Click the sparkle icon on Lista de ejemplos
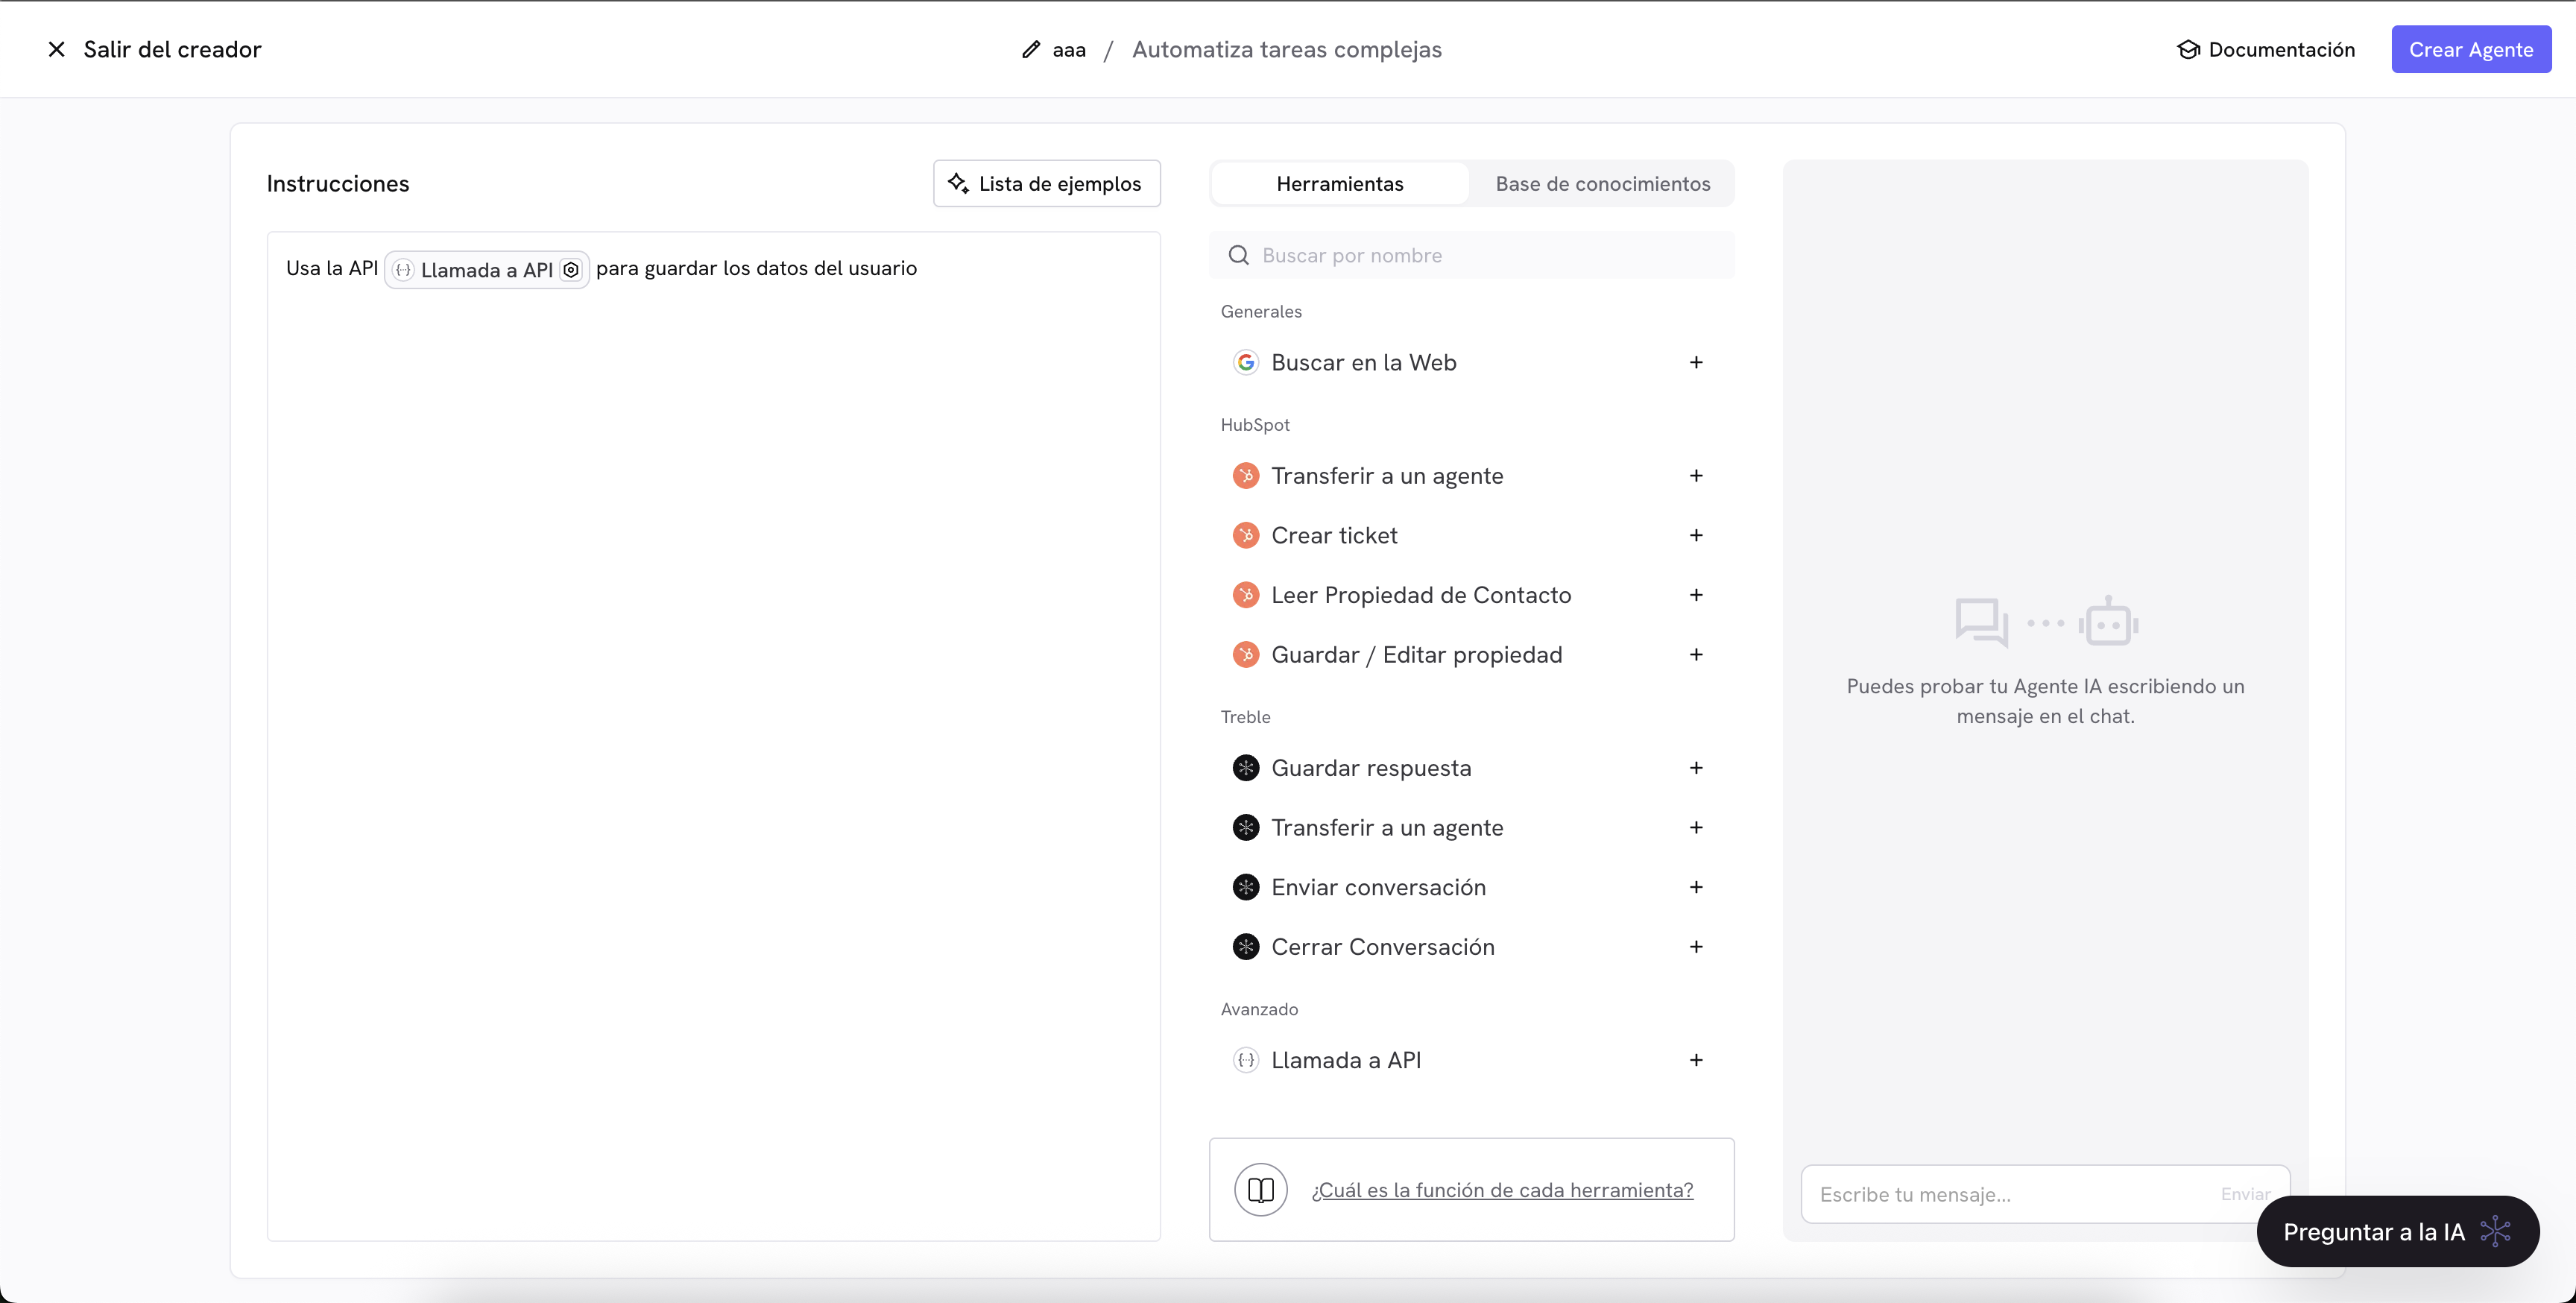The height and width of the screenshot is (1303, 2576). click(x=958, y=183)
